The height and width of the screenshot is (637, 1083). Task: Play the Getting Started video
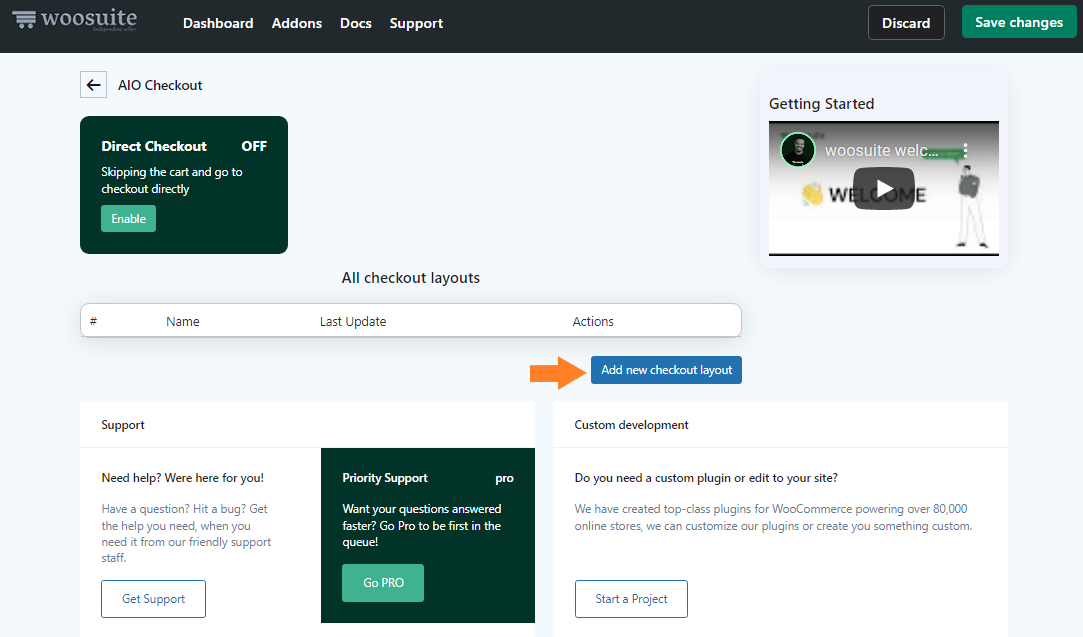point(884,189)
